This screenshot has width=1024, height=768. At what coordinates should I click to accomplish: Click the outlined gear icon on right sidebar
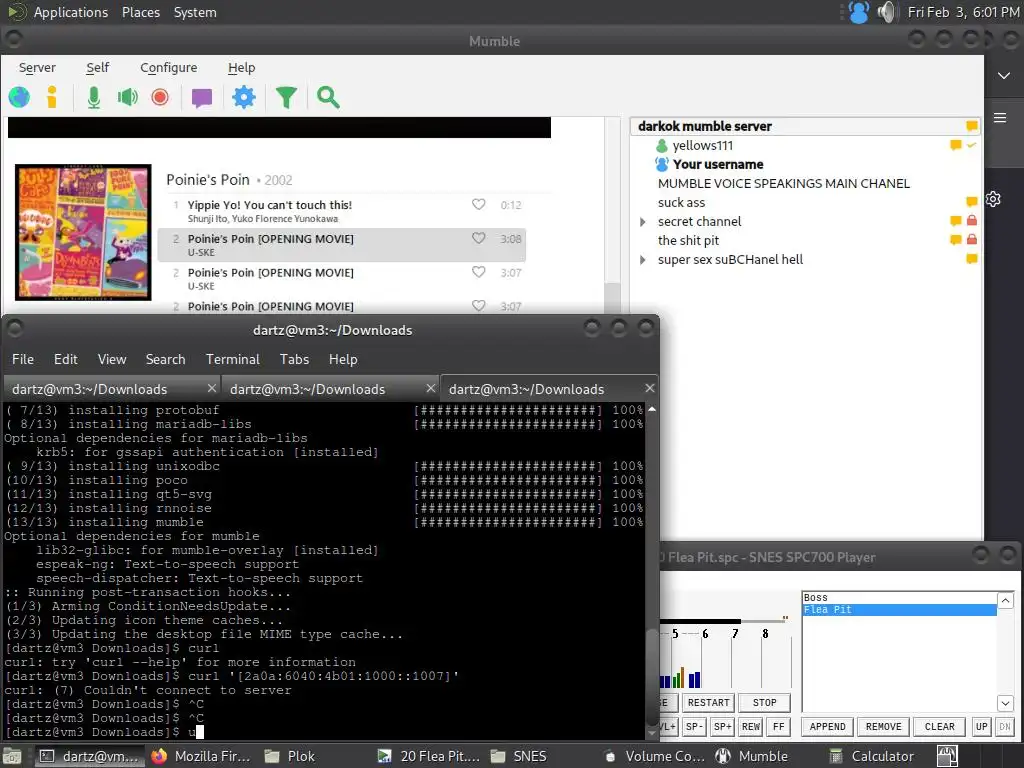(993, 199)
